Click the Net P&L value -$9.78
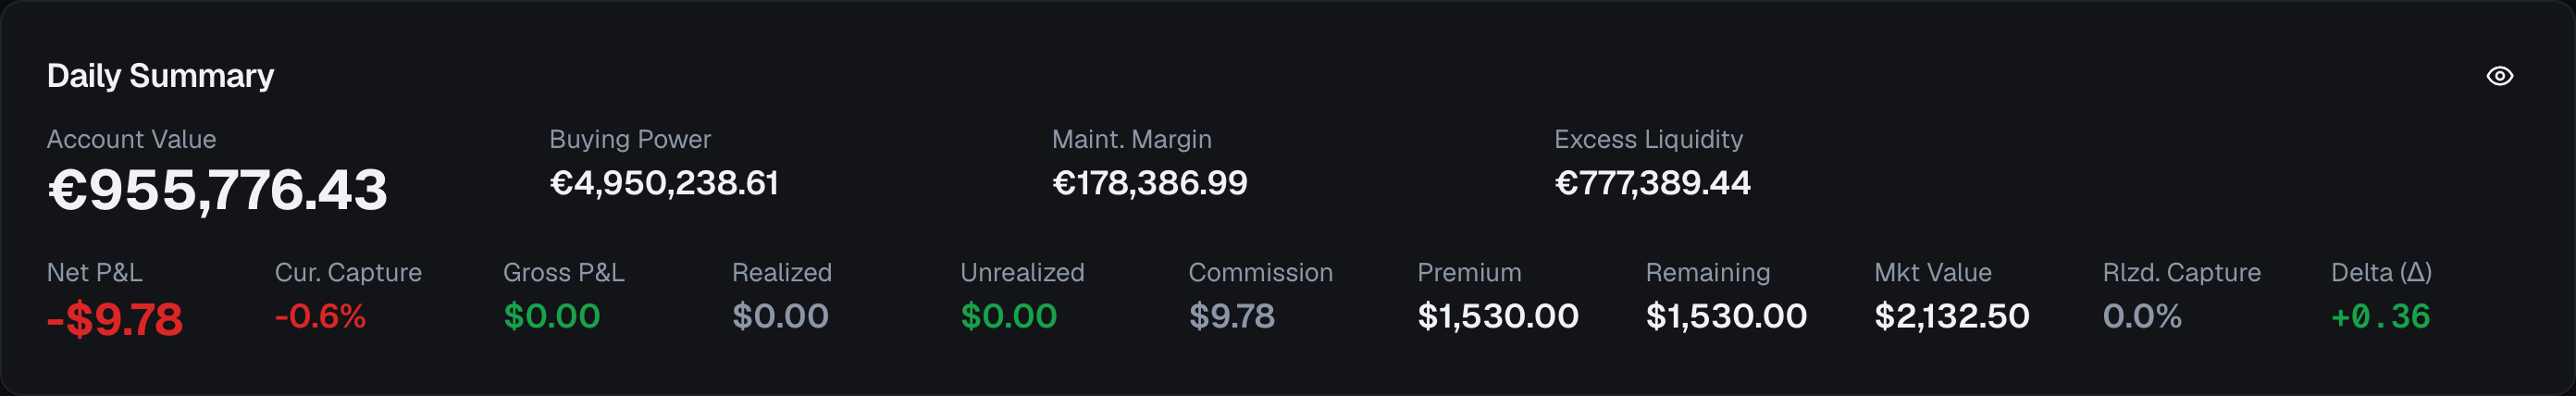The height and width of the screenshot is (396, 2576). 115,320
